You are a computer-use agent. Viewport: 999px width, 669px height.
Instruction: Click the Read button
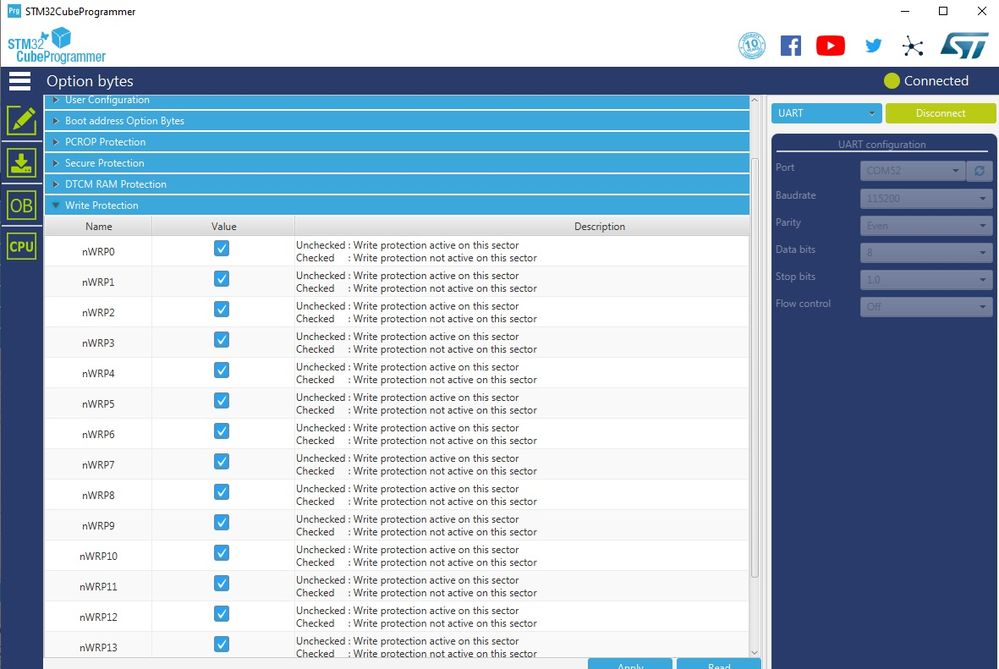(719, 664)
